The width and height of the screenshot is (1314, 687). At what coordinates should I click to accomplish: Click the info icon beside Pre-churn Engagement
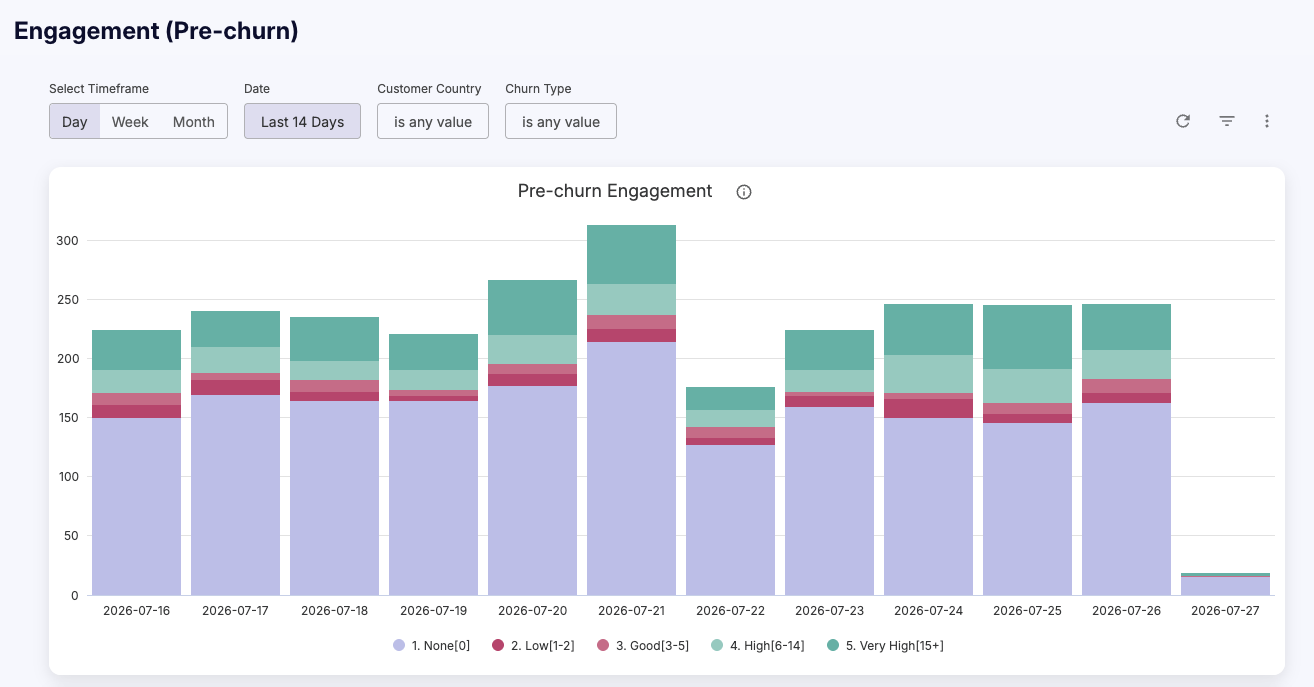(744, 192)
